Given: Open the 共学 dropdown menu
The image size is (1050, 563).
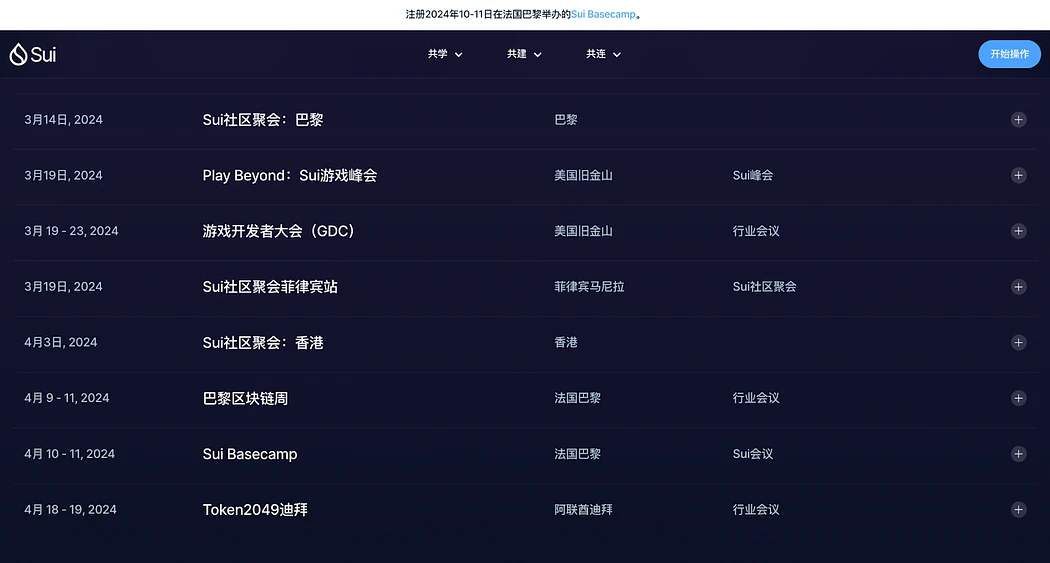Looking at the screenshot, I should coord(445,54).
